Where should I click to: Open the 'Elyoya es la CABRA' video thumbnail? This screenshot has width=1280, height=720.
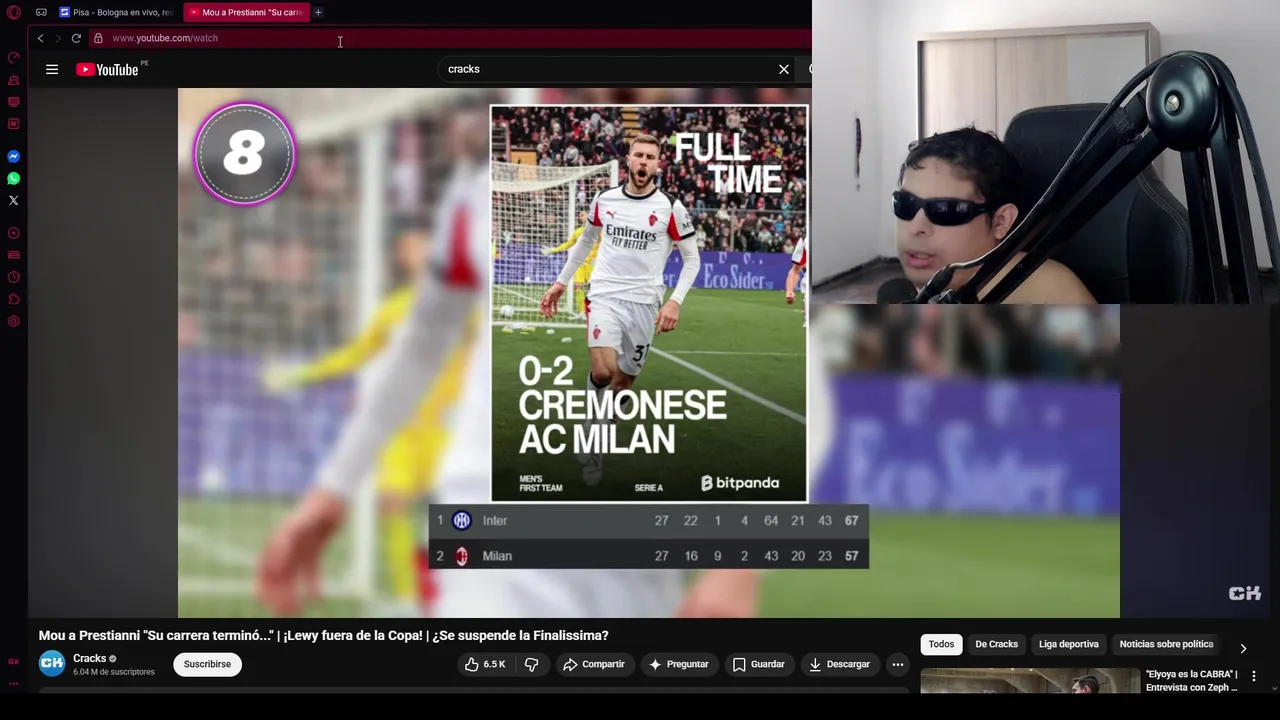point(1030,681)
